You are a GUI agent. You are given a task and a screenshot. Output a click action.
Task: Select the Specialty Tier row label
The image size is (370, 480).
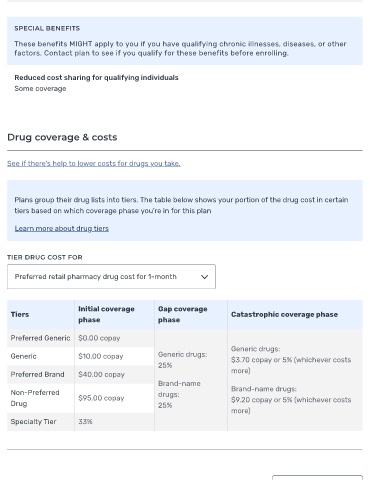33,422
